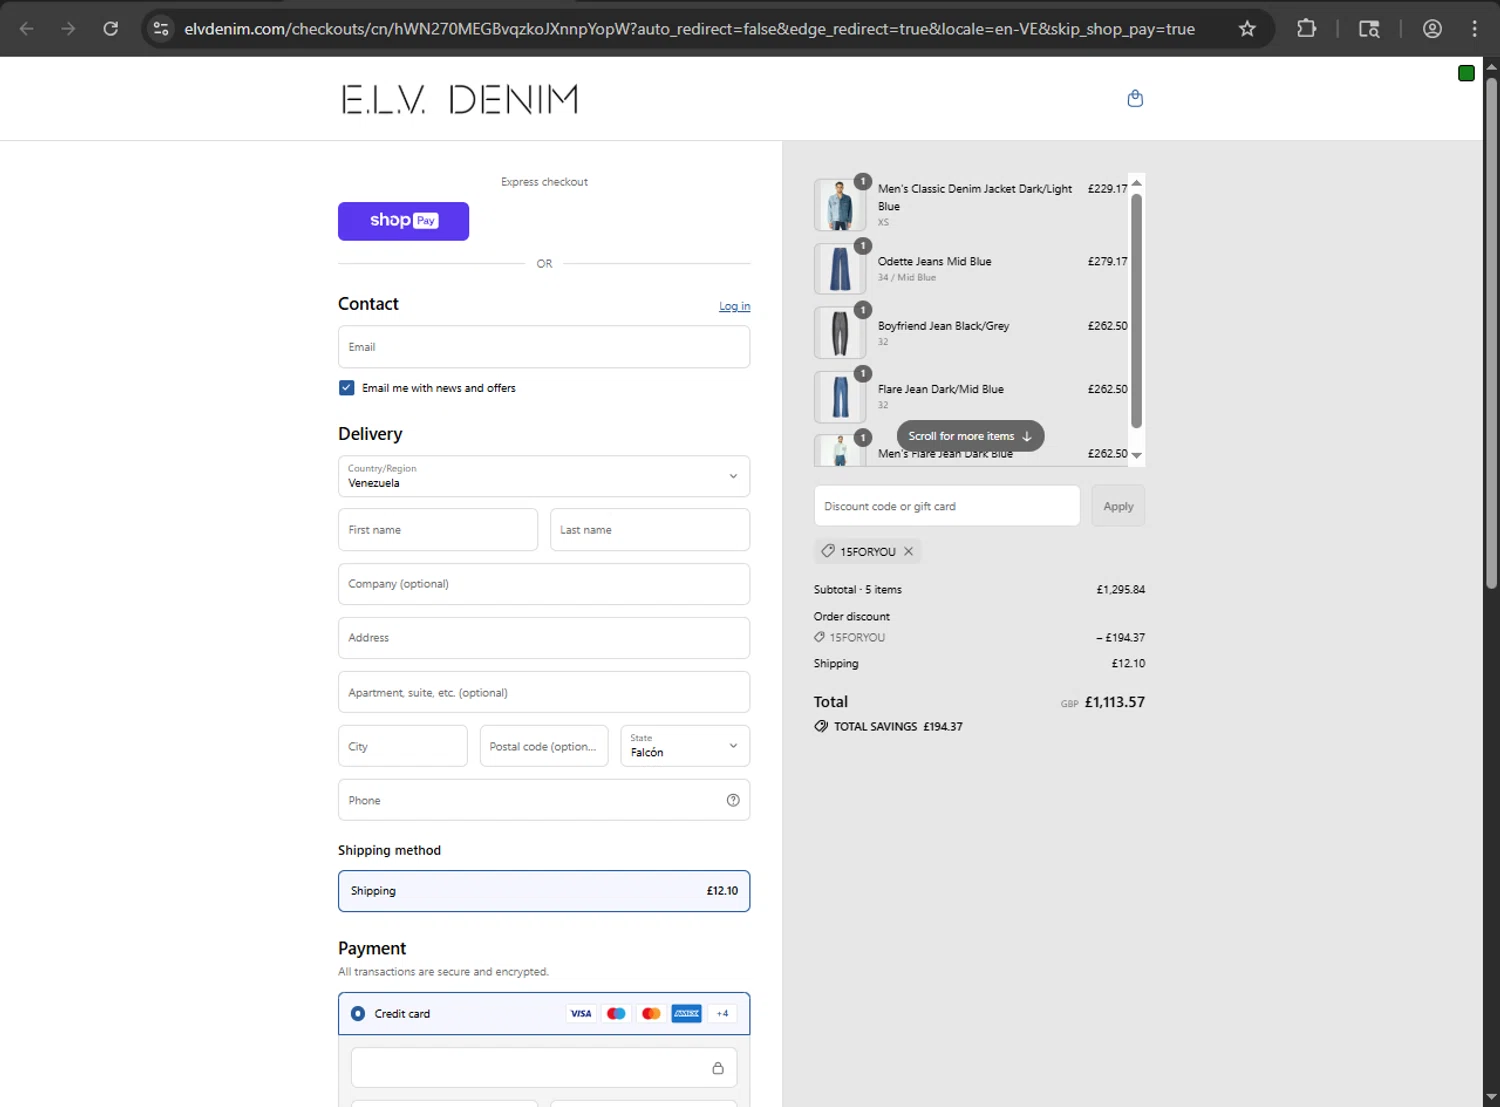The image size is (1500, 1107).
Task: Select the £12.10 Shipping method
Action: click(x=544, y=891)
